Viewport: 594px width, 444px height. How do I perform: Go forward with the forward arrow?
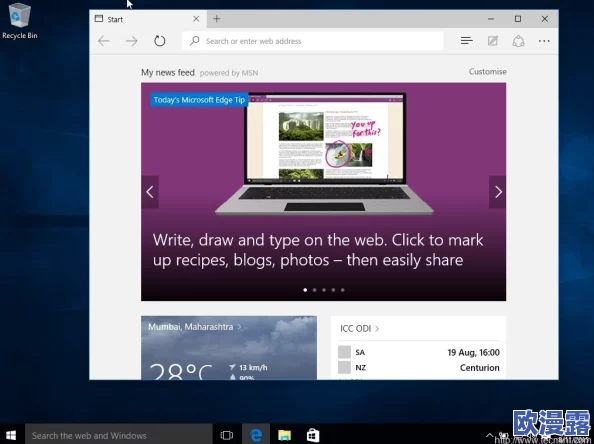click(x=131, y=41)
